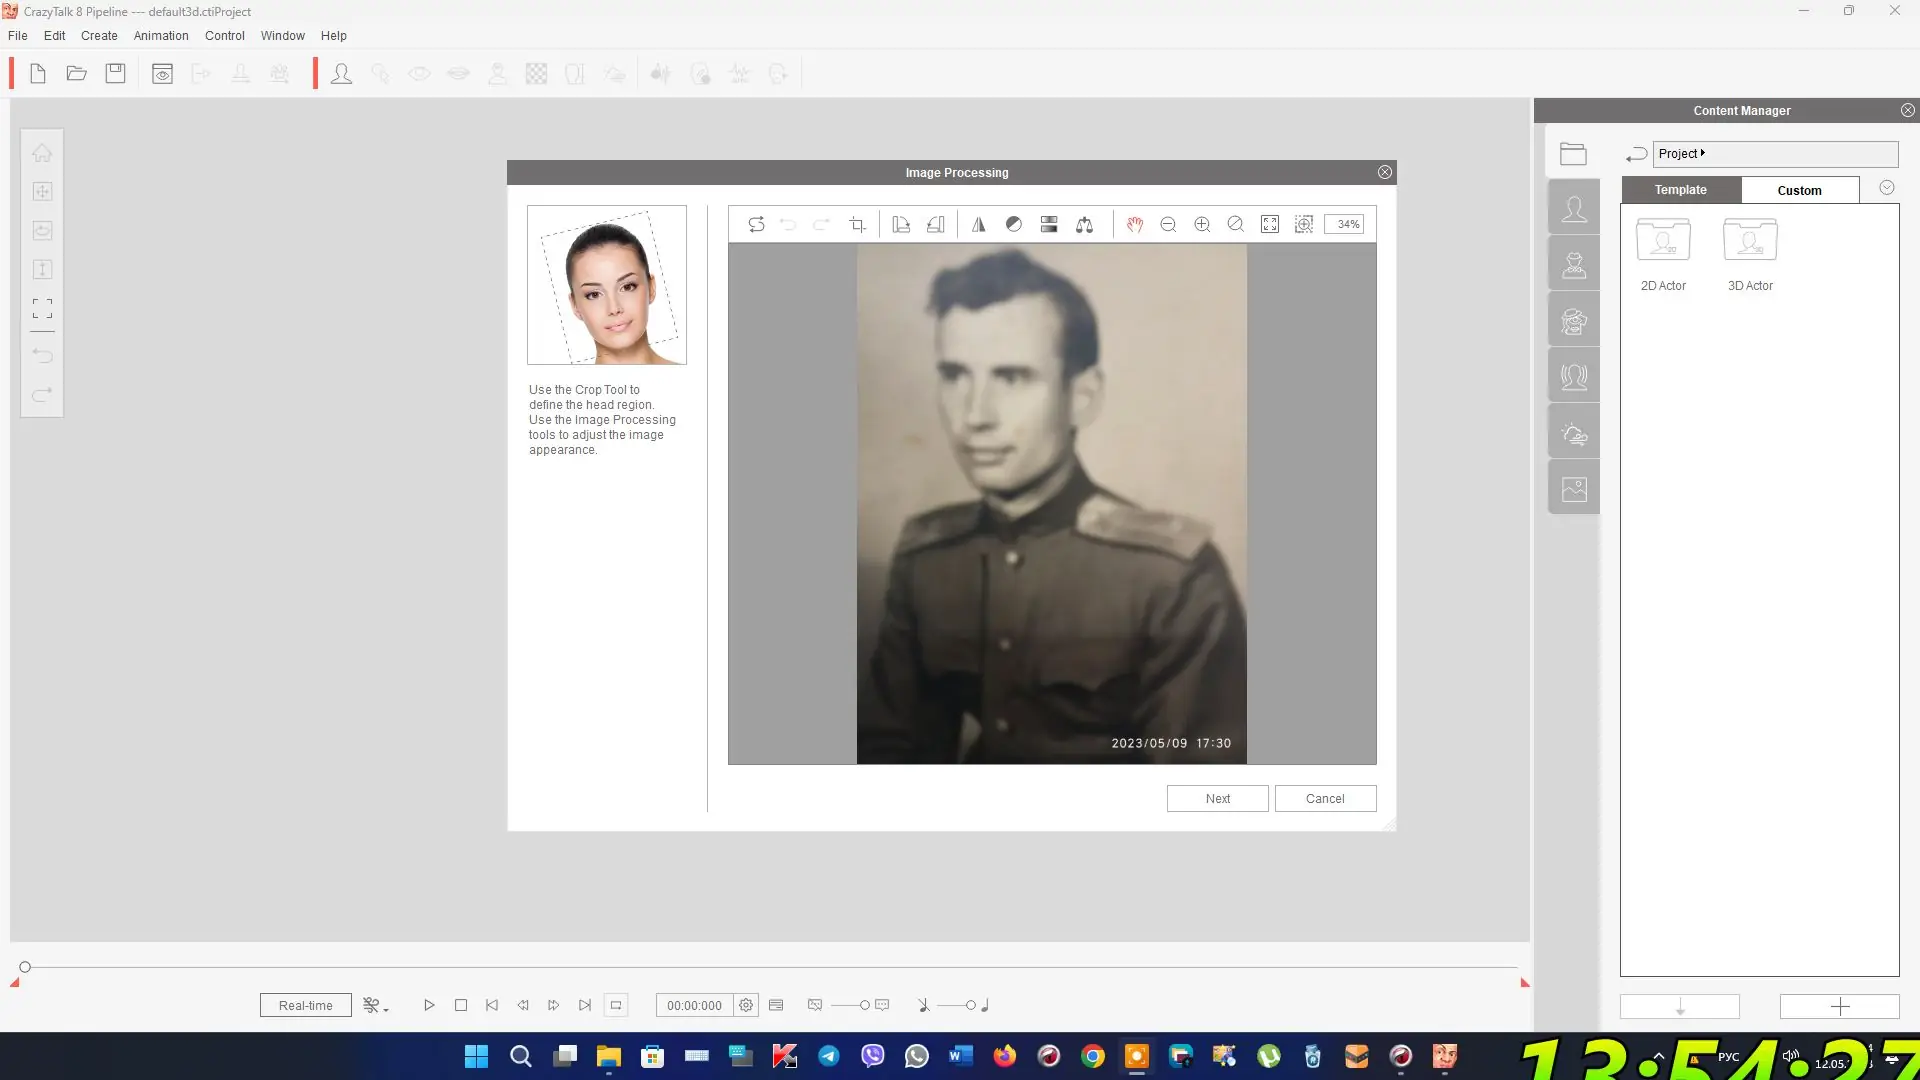Click the timeline playhead slider handle
The image size is (1920, 1080).
(25, 967)
